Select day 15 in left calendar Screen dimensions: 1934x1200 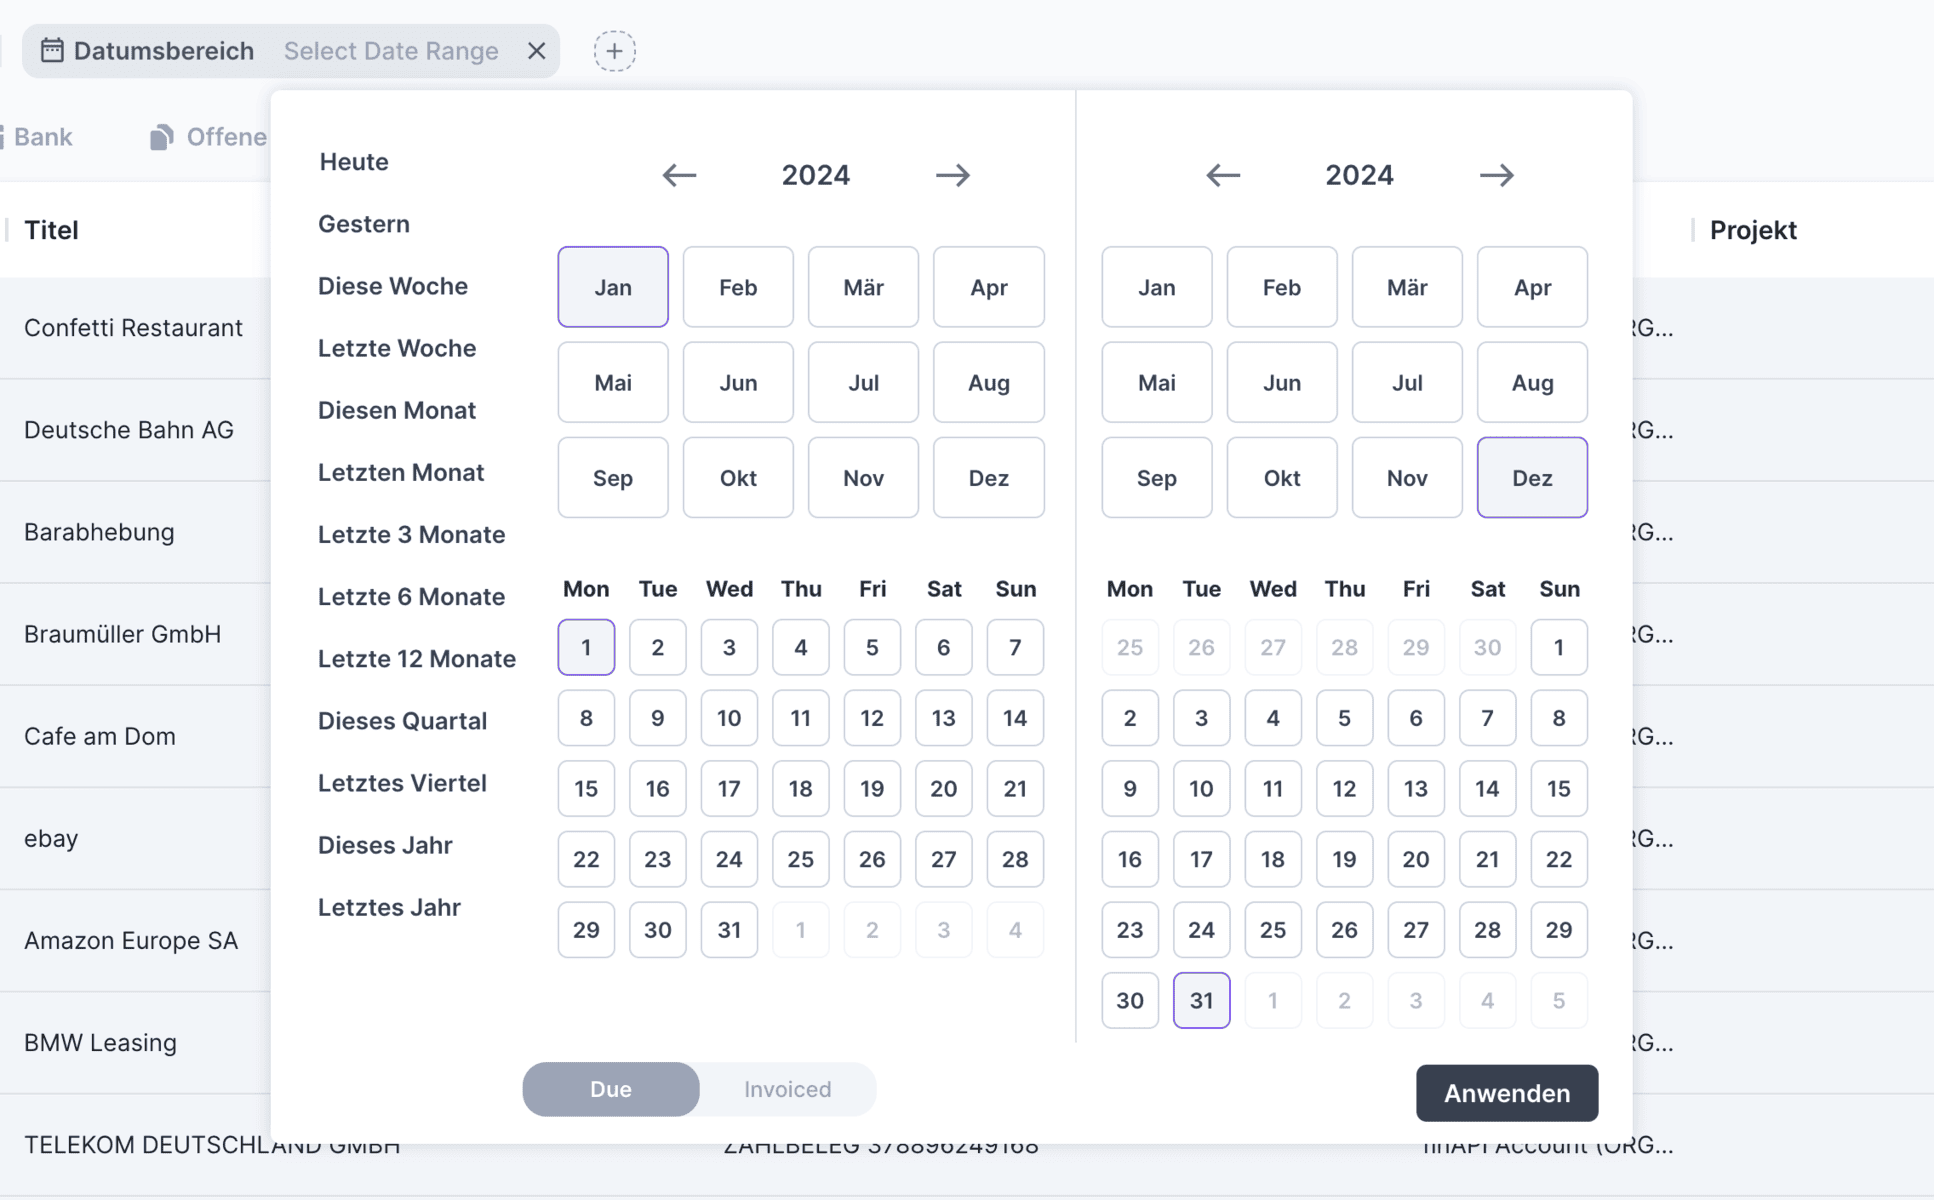click(586, 789)
